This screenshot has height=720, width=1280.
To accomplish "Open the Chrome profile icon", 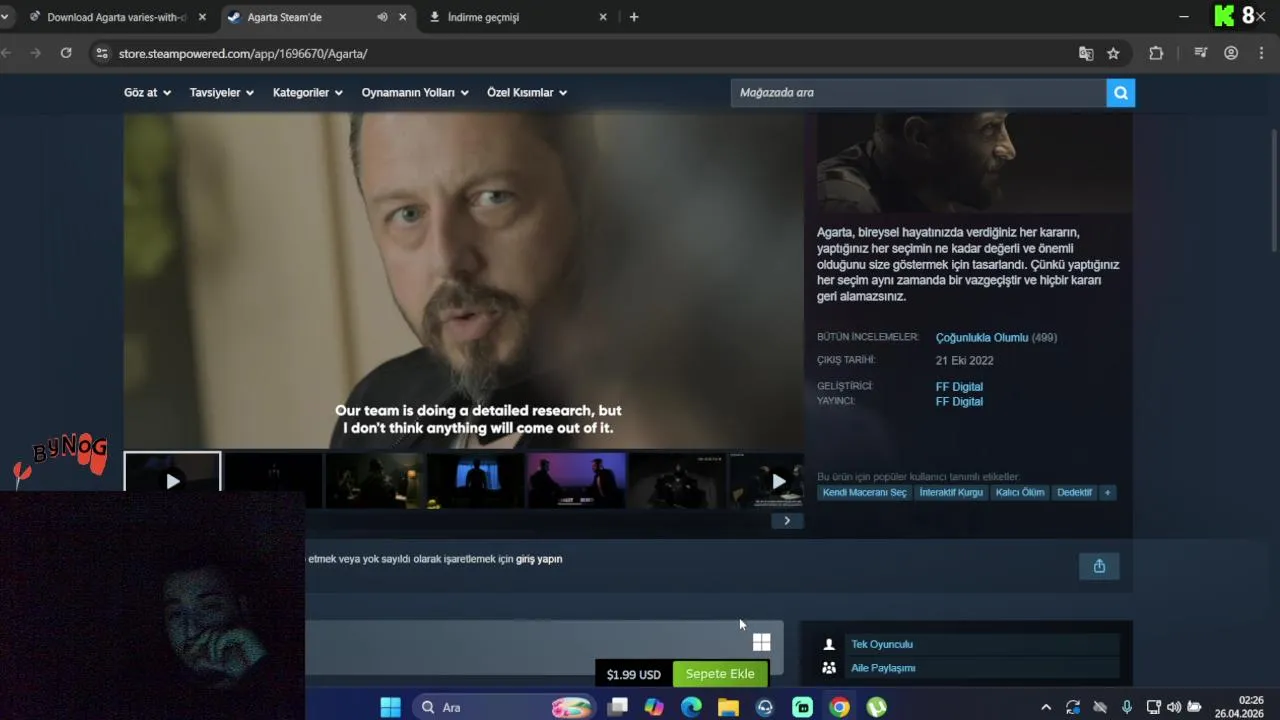I will (1231, 53).
